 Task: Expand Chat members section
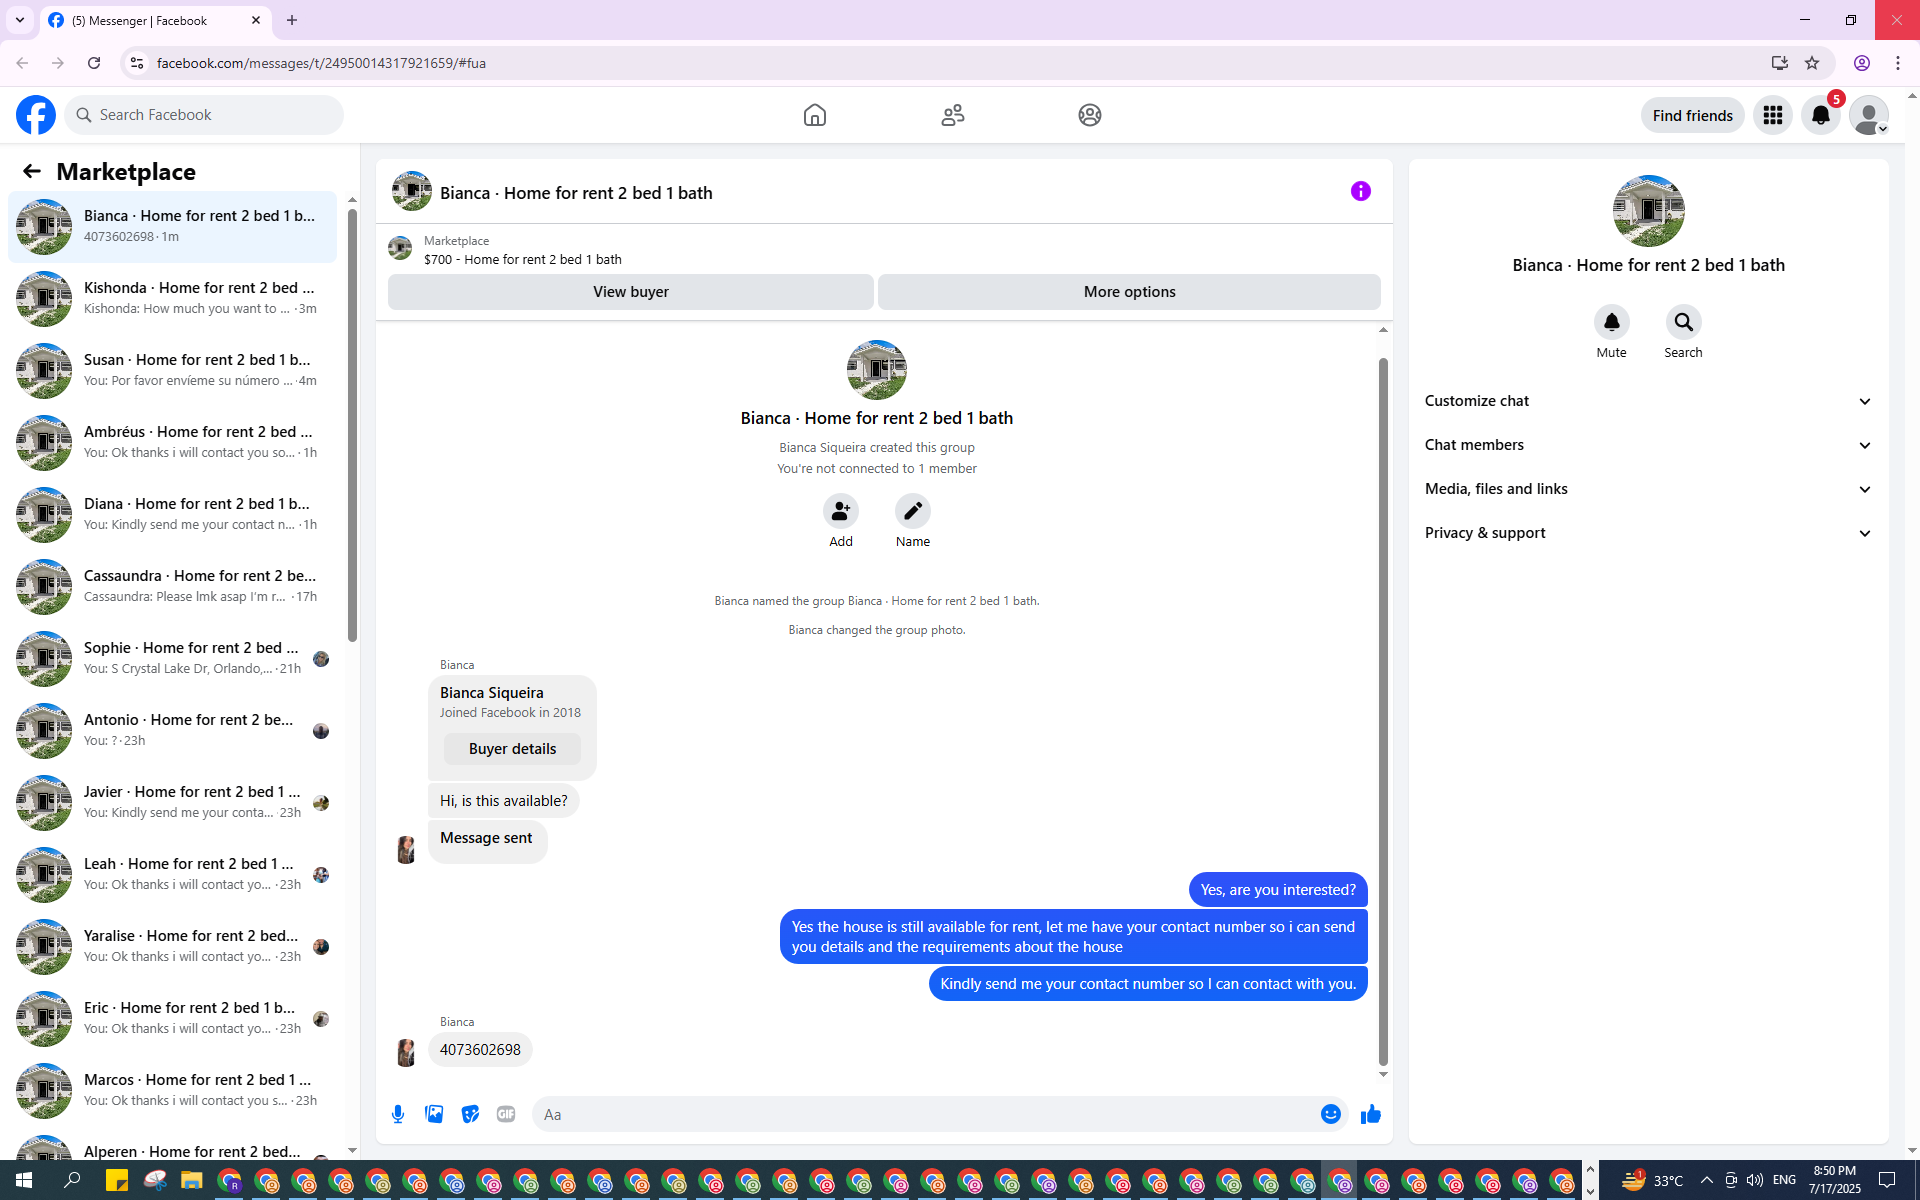(x=1648, y=445)
